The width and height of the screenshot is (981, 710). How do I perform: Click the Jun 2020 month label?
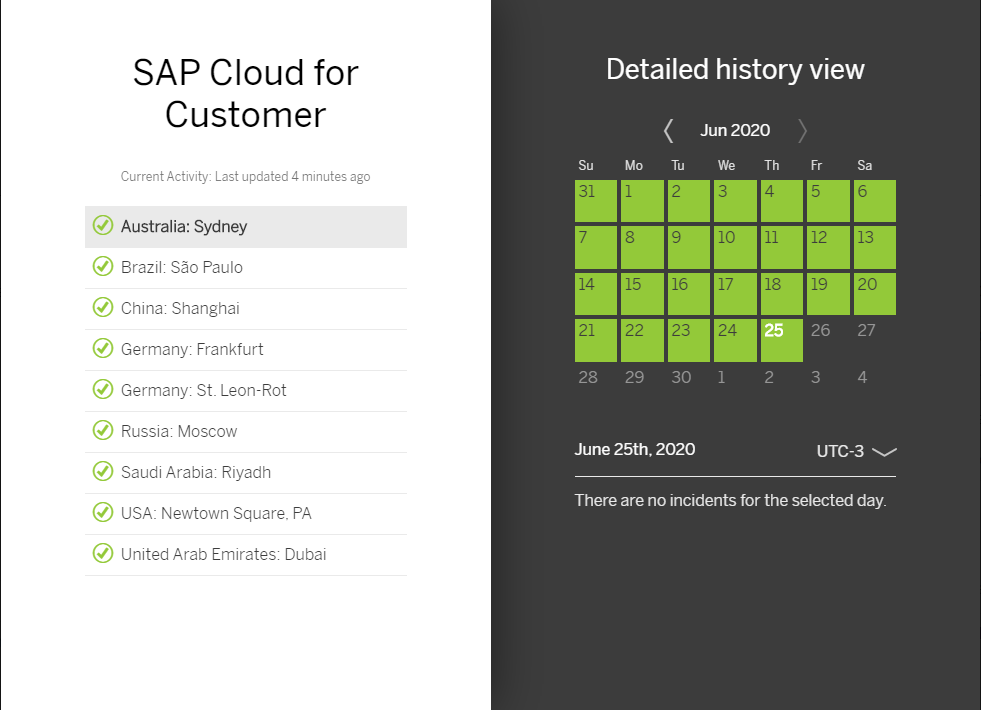[735, 130]
